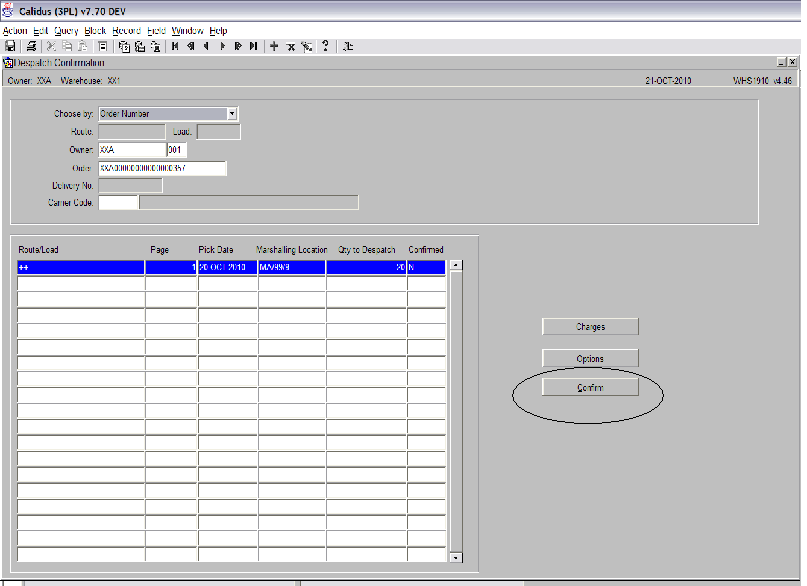Image resolution: width=807 pixels, height=586 pixels.
Task: Minimize the Despatch Confirmation window
Action: (x=782, y=62)
